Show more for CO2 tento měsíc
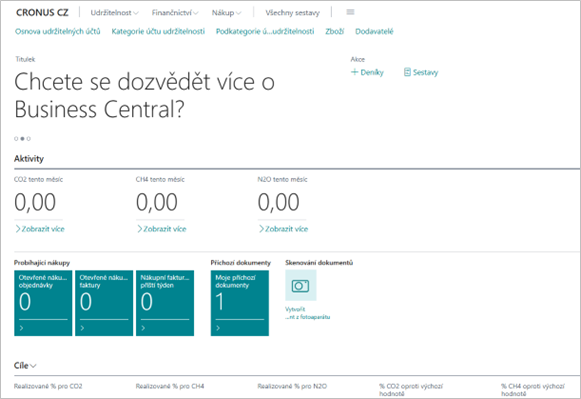581x399 pixels. (40, 229)
